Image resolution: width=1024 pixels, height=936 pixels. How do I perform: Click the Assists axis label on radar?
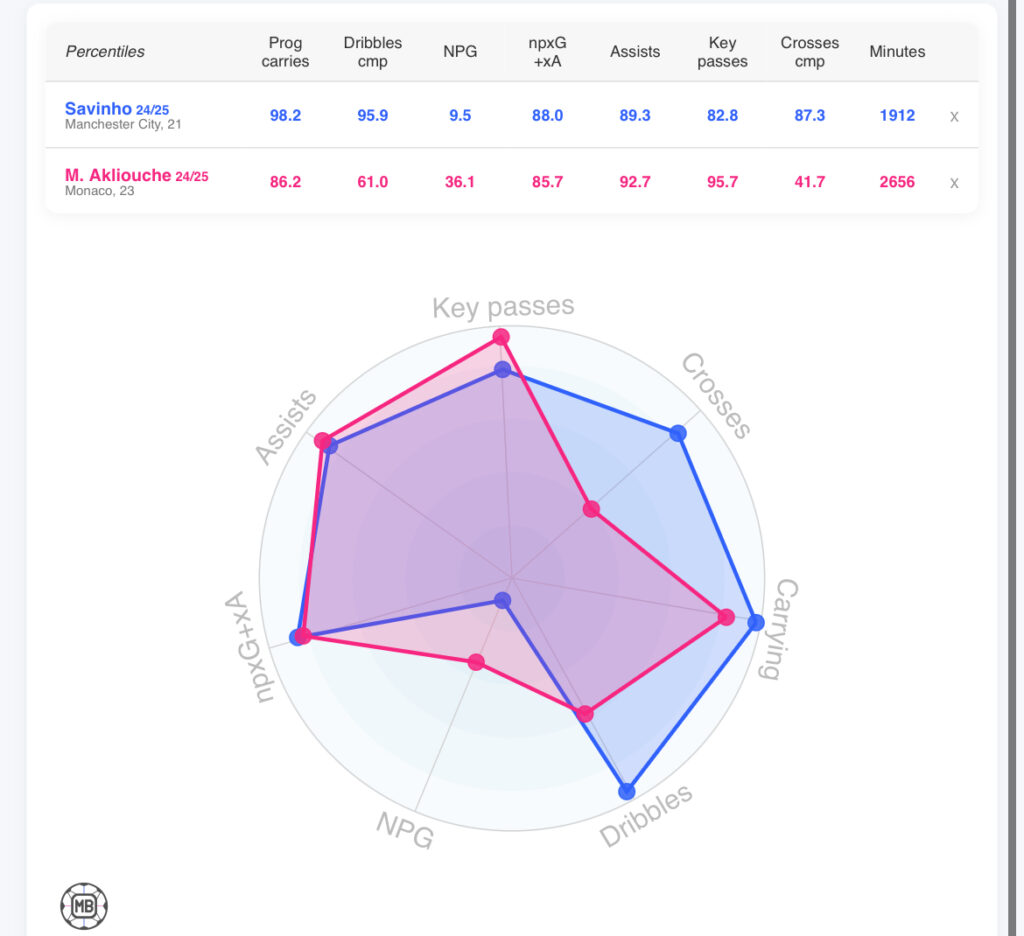pos(285,427)
